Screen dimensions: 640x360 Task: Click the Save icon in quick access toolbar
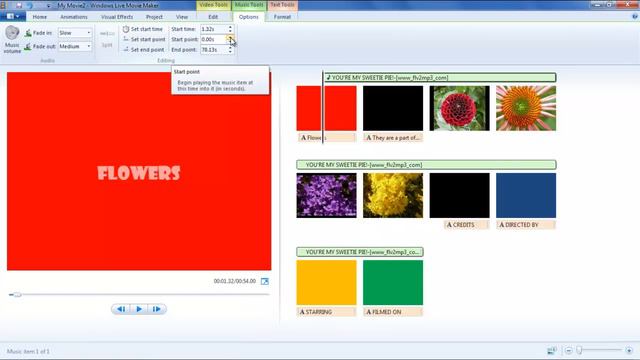tap(19, 5)
